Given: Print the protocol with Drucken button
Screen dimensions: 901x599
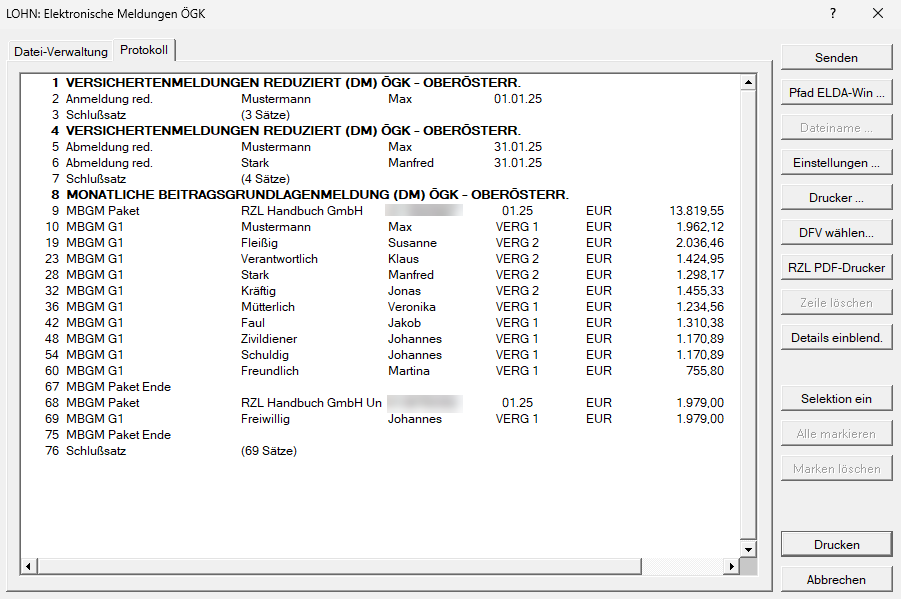Looking at the screenshot, I should click(836, 545).
